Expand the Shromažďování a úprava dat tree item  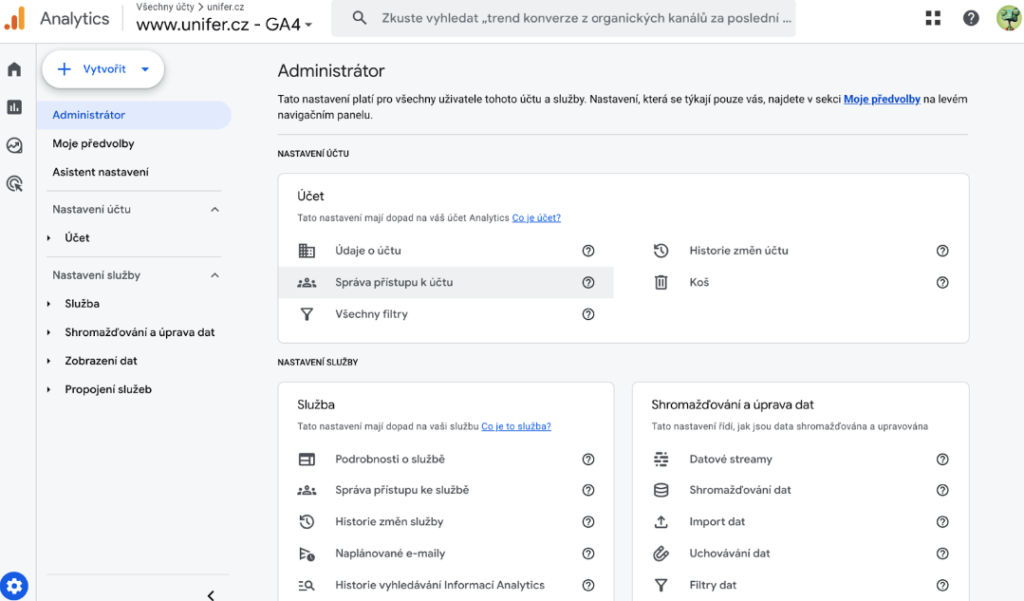click(x=49, y=333)
